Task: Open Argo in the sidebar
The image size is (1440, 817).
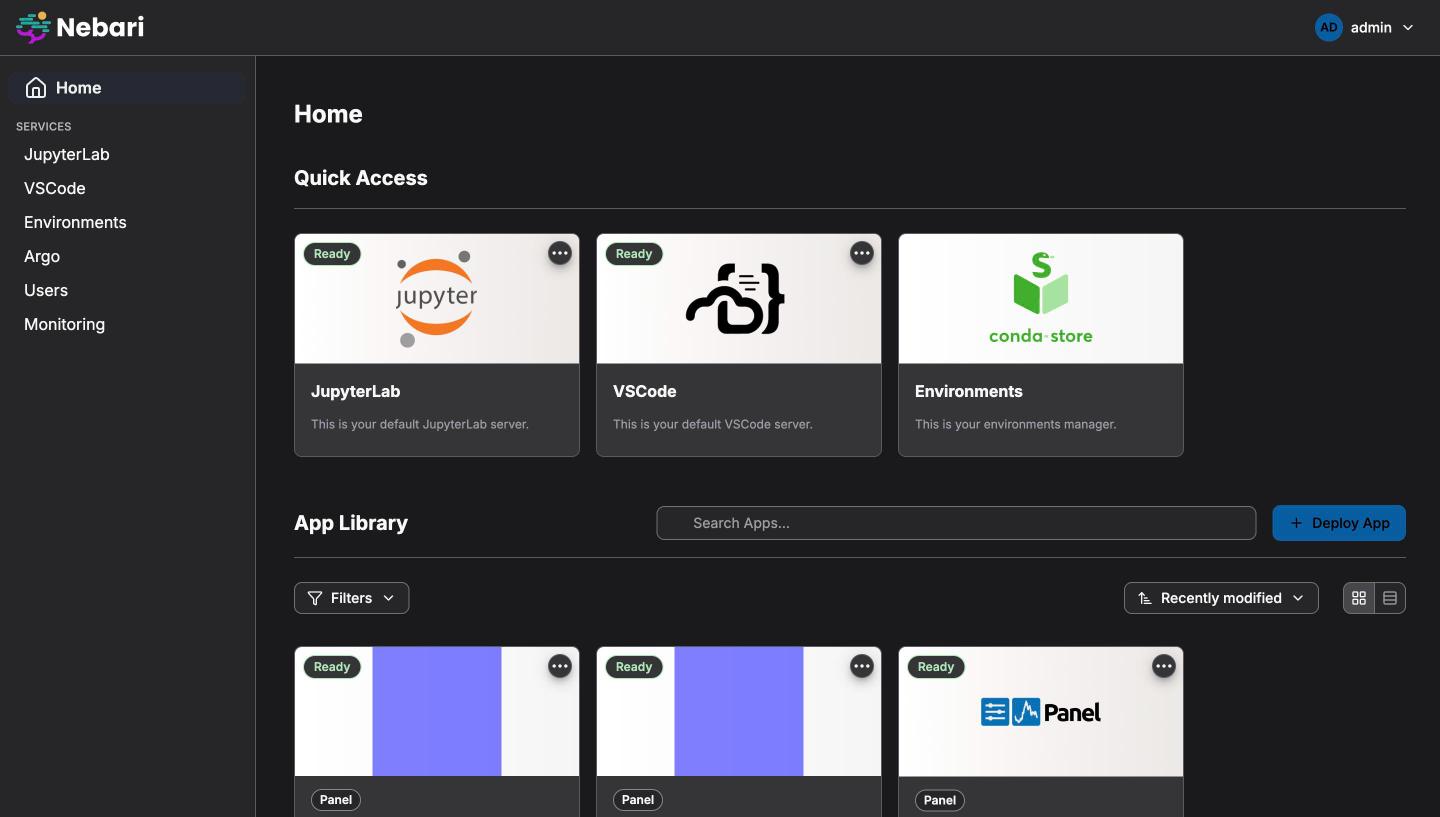Action: pos(42,256)
